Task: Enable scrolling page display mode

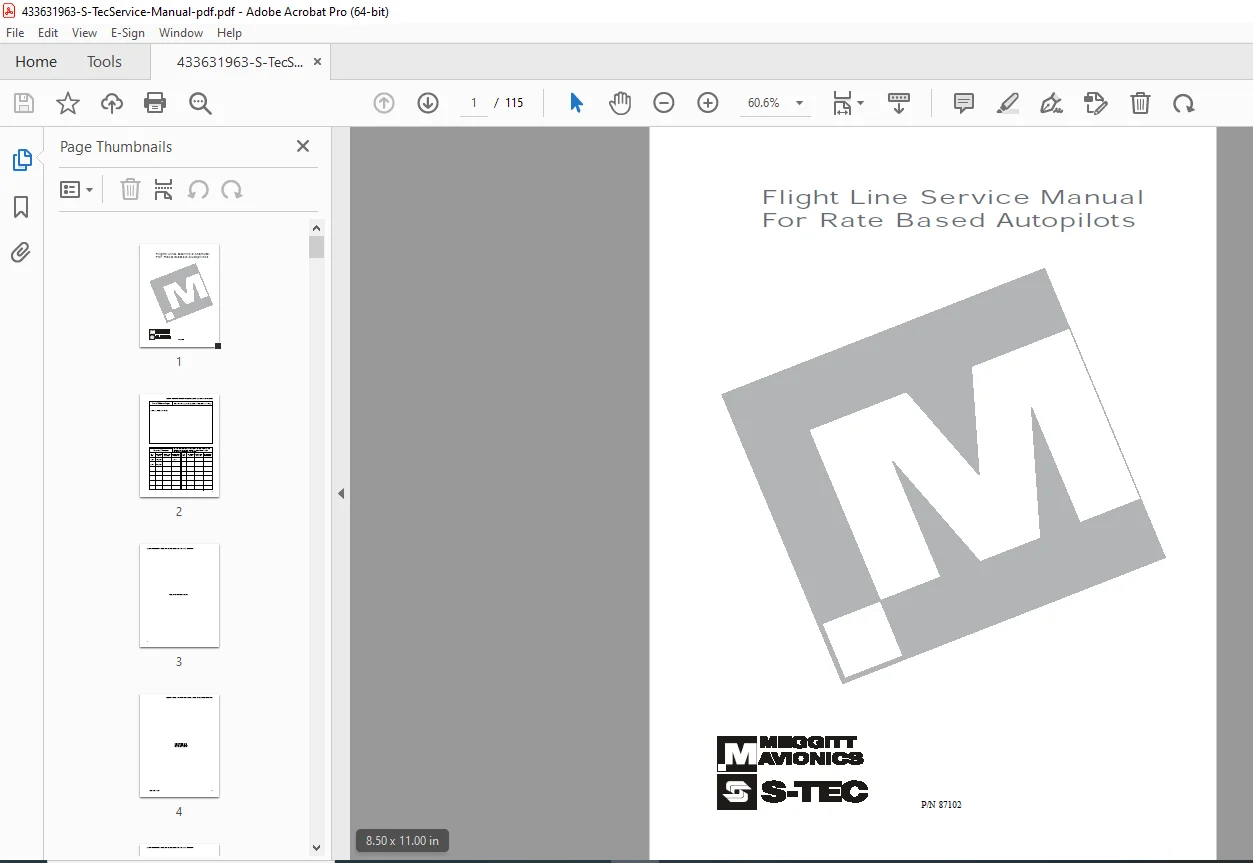Action: click(x=899, y=103)
